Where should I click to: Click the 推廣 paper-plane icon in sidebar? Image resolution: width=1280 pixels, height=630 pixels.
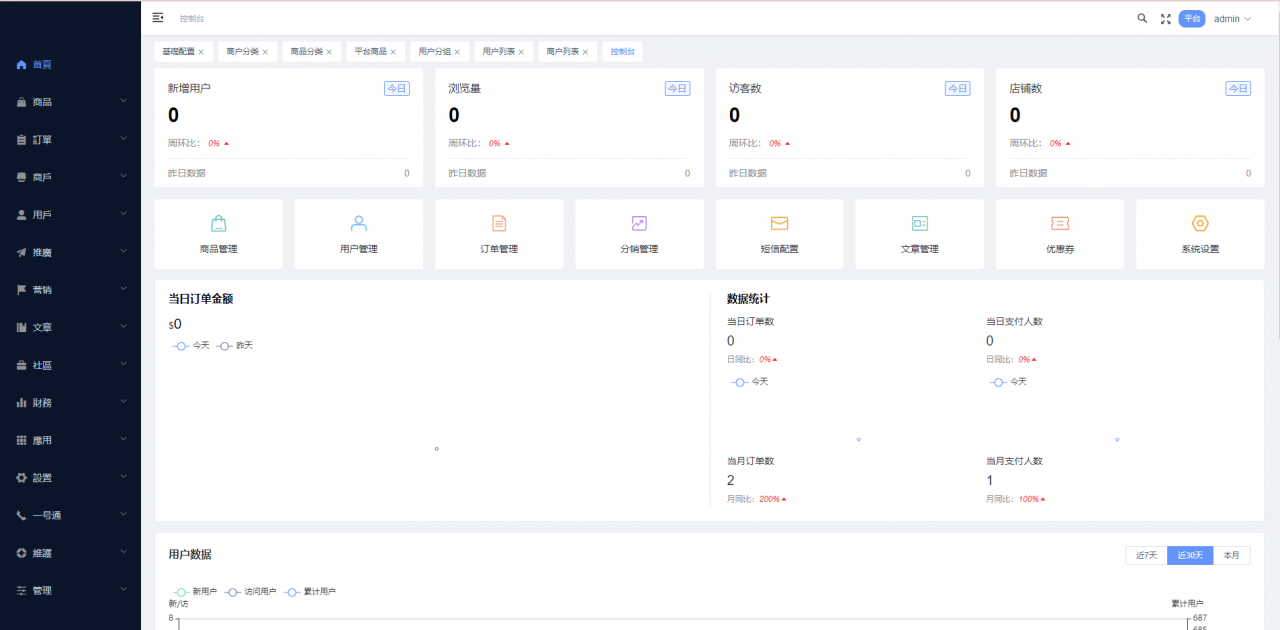[22, 252]
